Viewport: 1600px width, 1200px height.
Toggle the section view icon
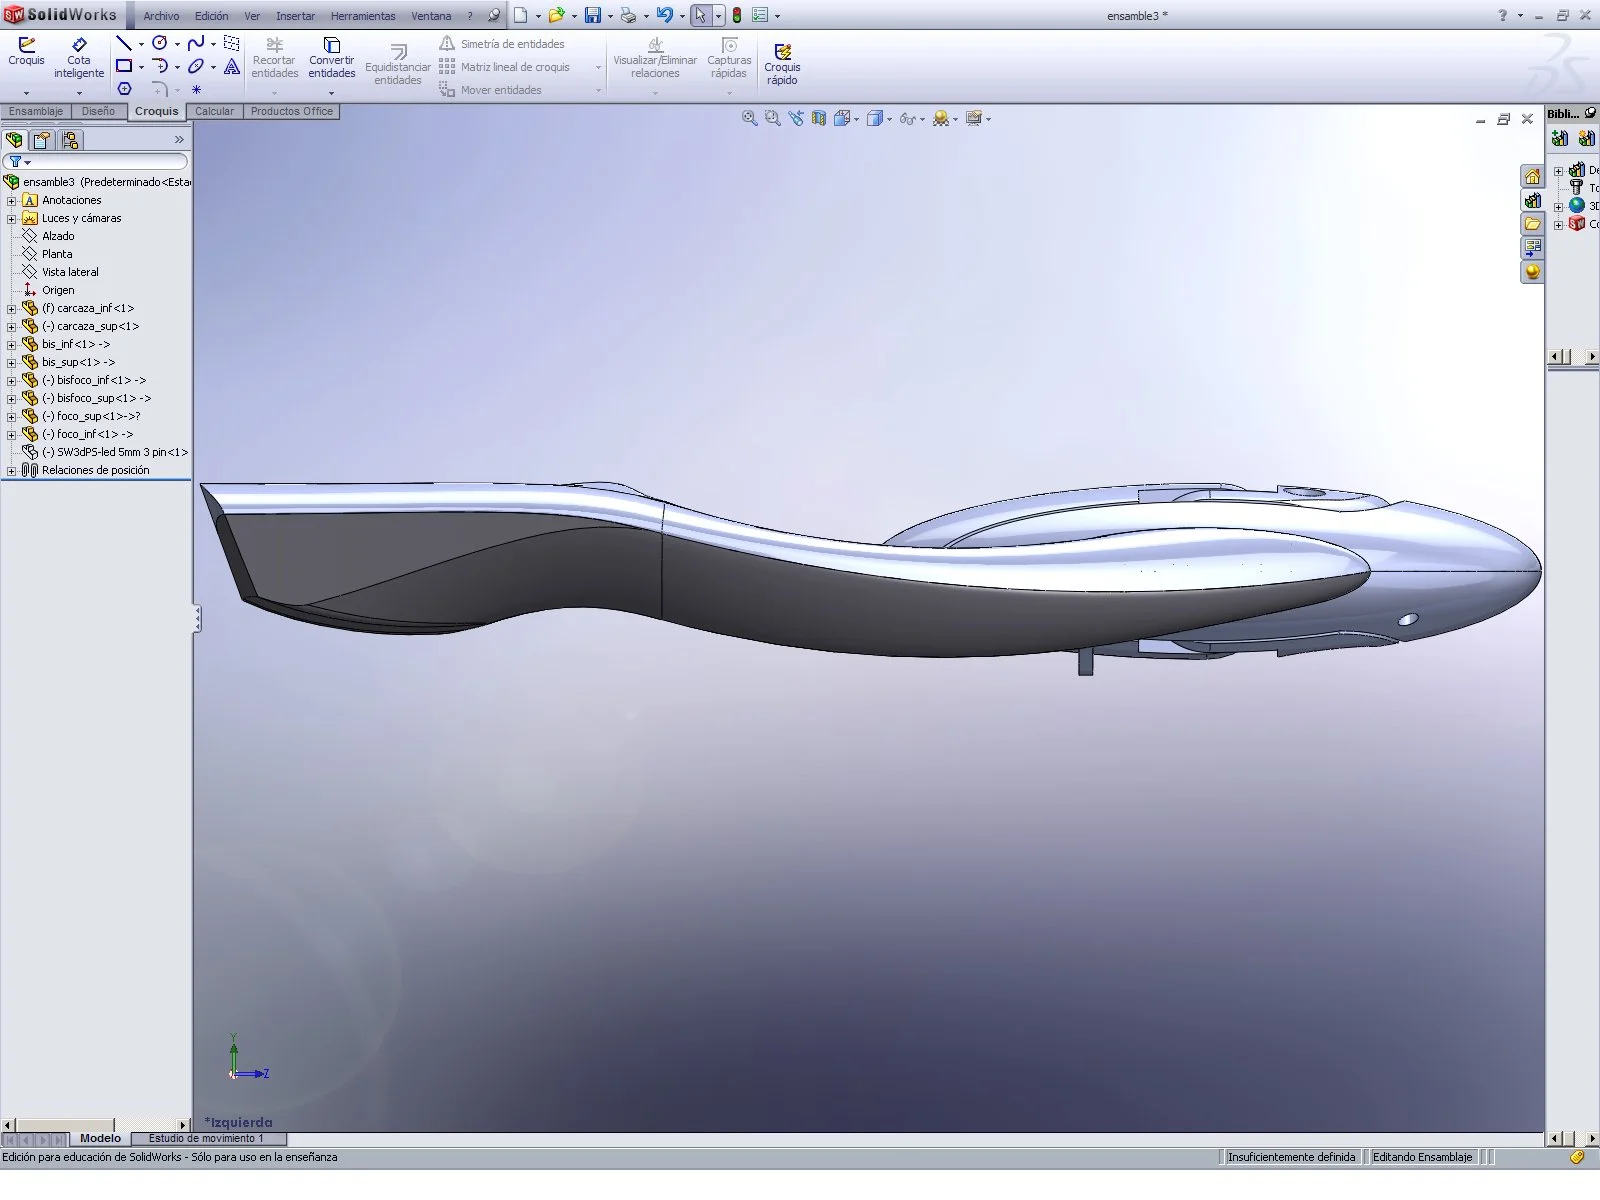819,118
